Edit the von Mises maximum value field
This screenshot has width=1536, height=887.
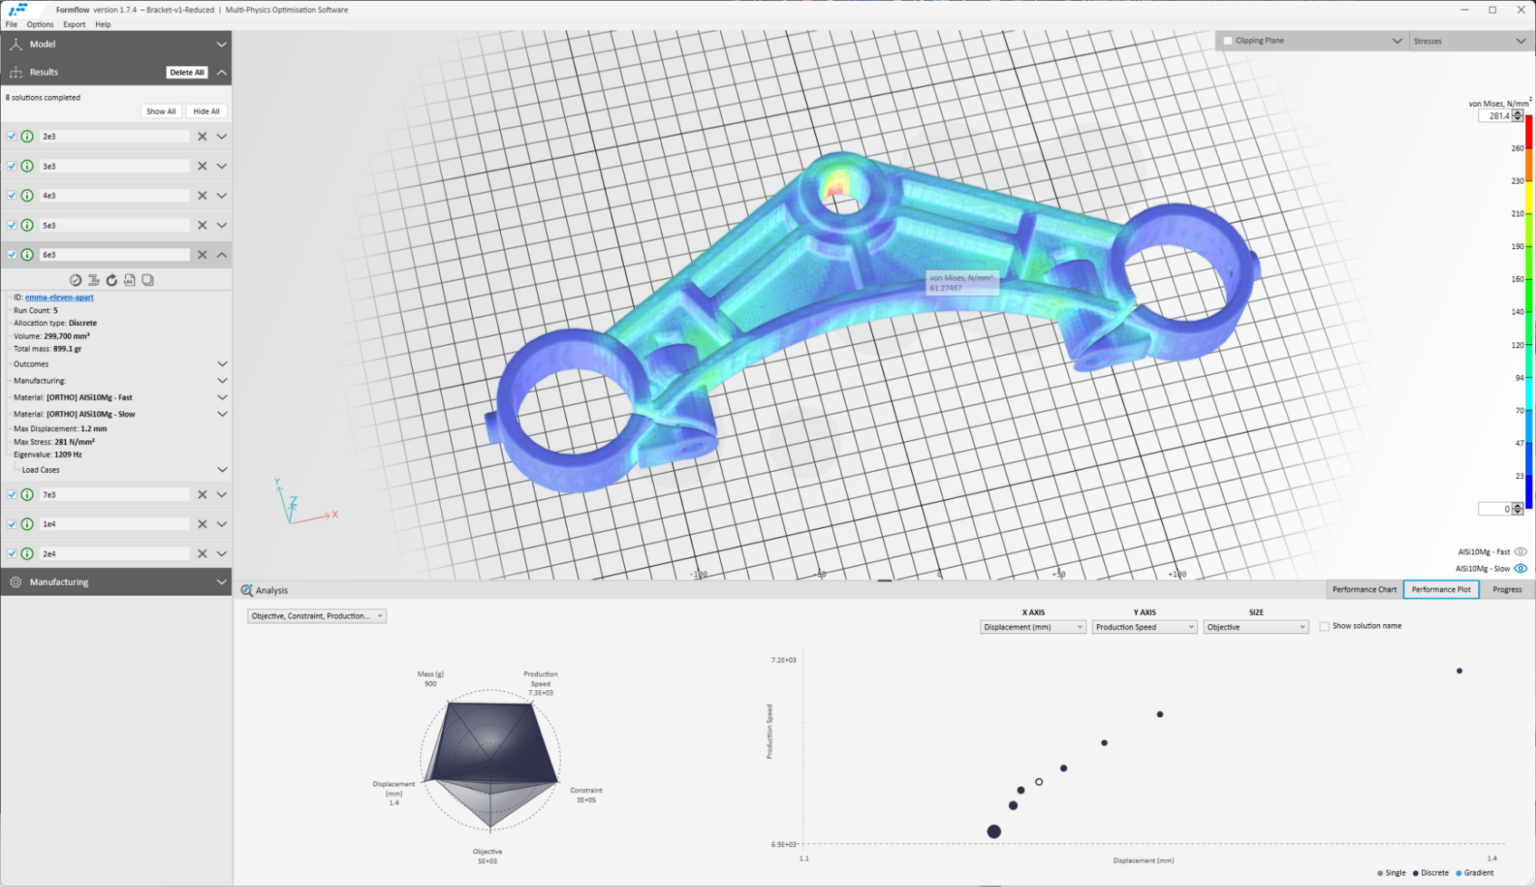pos(1497,115)
